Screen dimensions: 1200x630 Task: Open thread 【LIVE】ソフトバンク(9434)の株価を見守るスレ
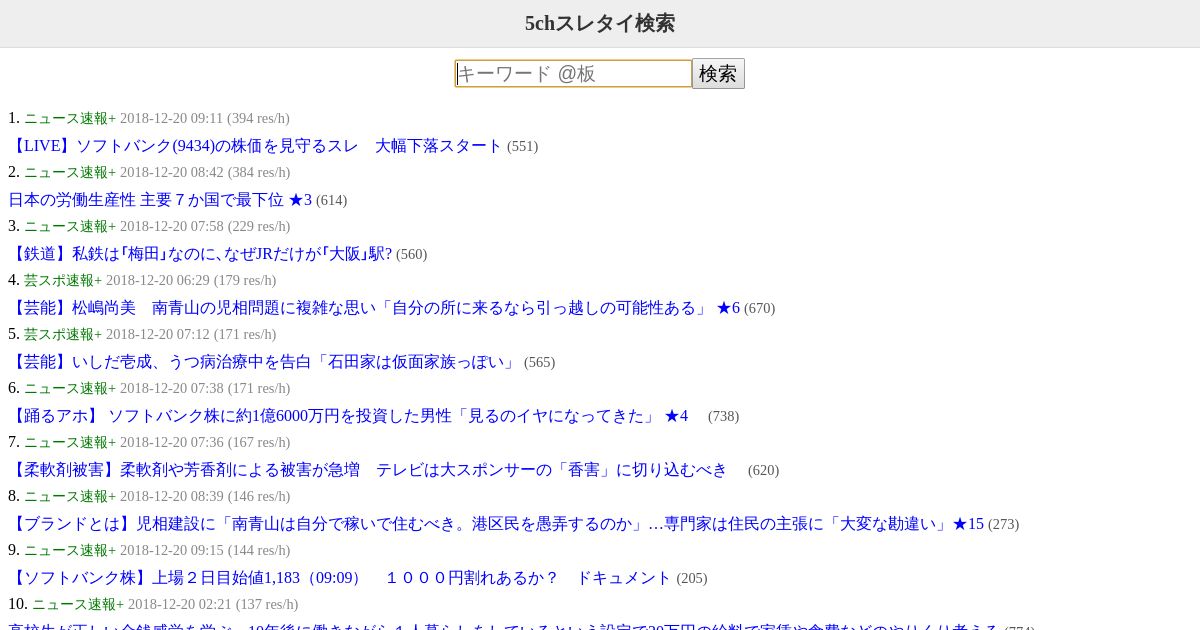tap(255, 146)
